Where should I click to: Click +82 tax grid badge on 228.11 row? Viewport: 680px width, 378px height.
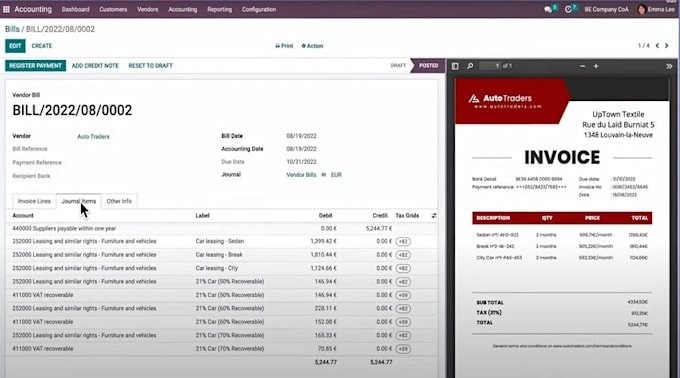403,309
